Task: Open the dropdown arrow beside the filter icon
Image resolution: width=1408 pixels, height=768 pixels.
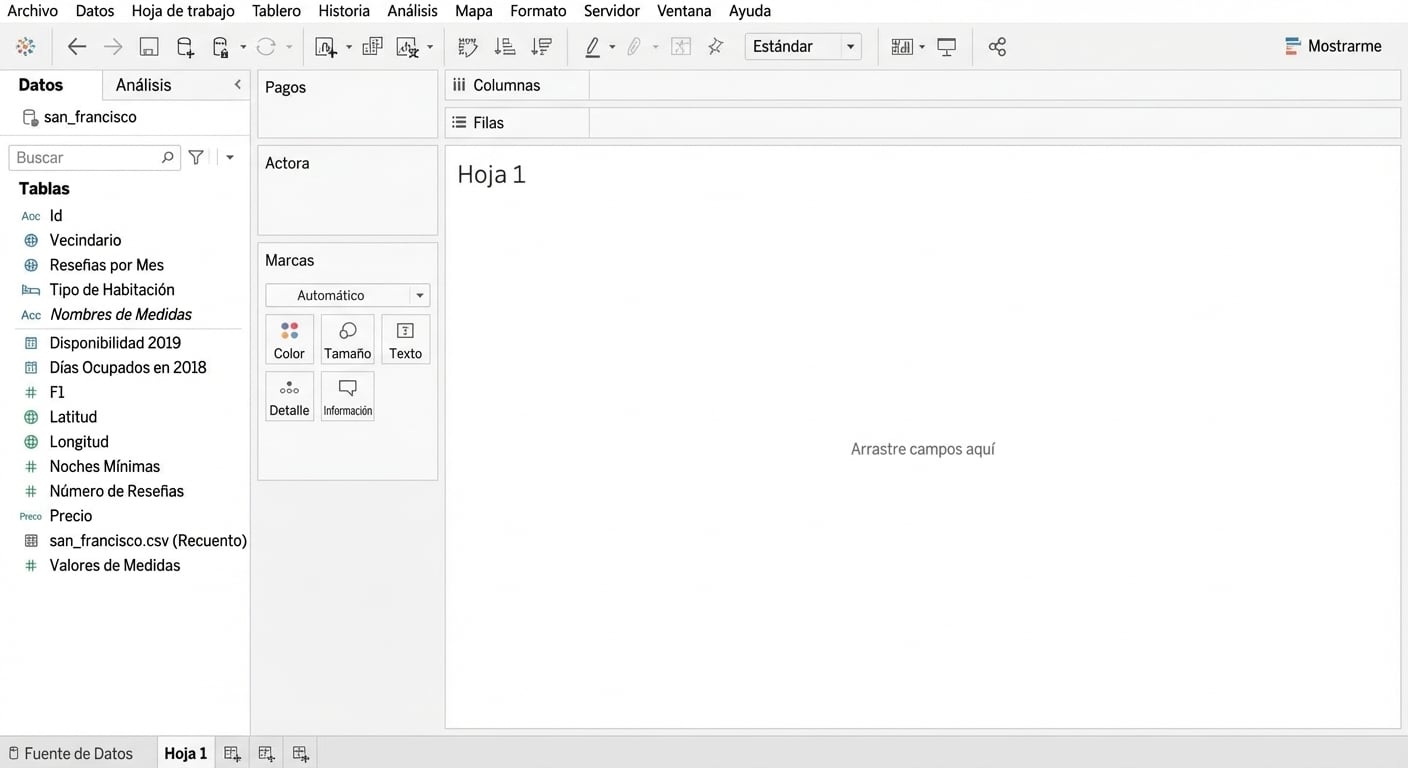Action: tap(230, 158)
